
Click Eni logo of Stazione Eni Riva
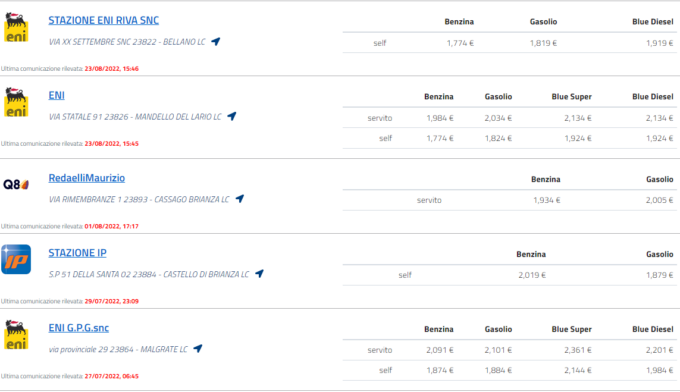click(x=16, y=28)
